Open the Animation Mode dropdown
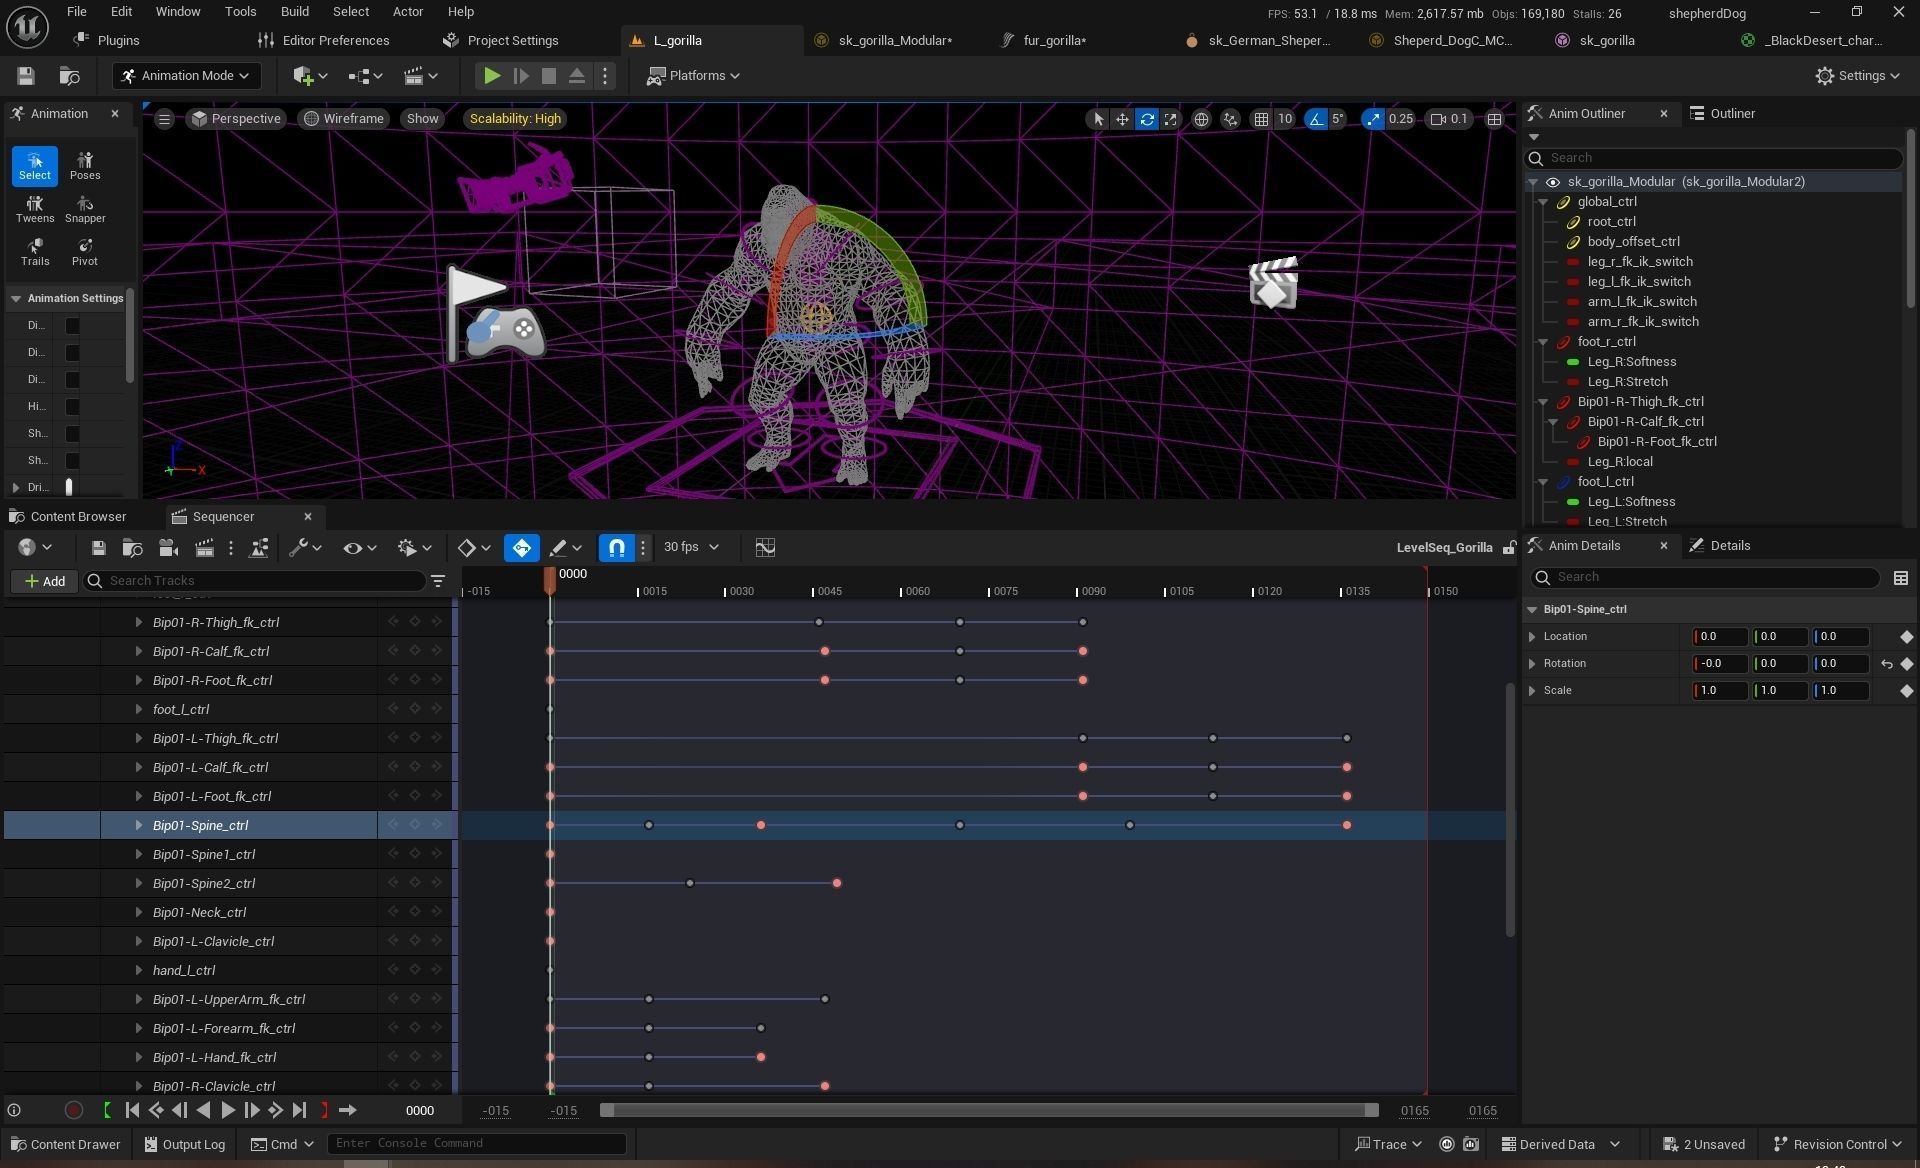Image resolution: width=1920 pixels, height=1168 pixels. coord(186,76)
